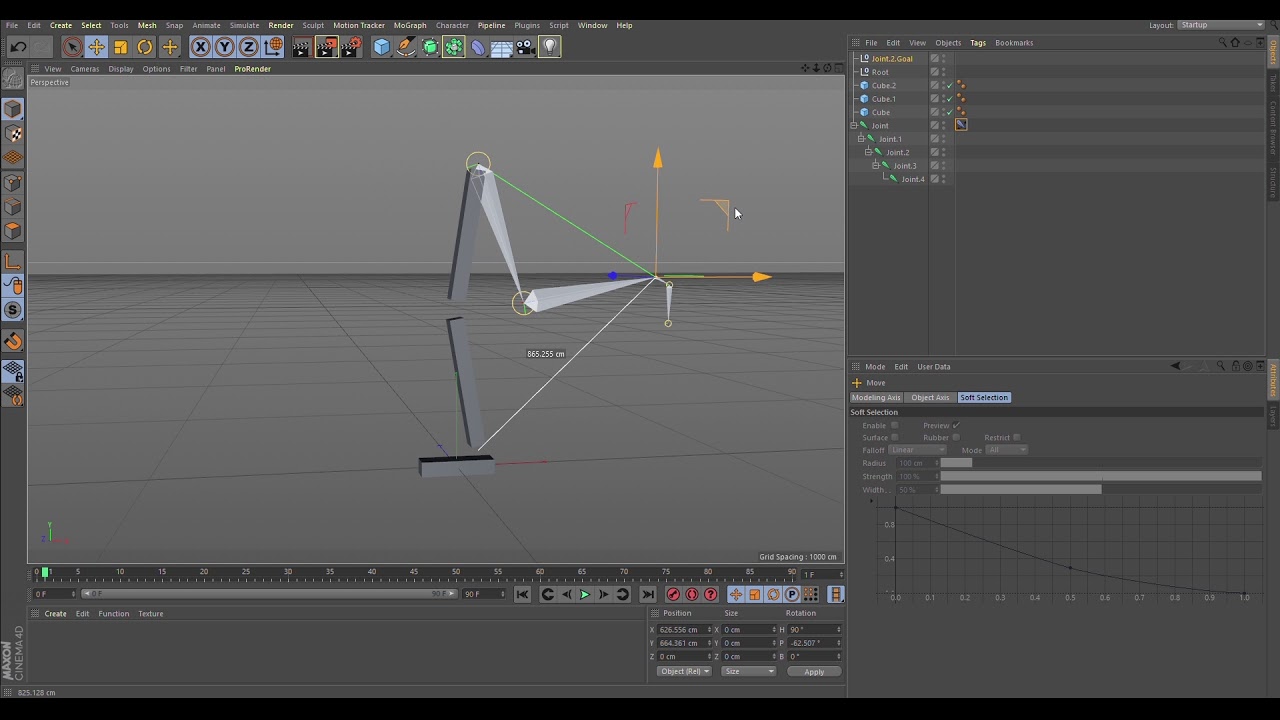Select the Live Selection tool
This screenshot has height=720, width=1280.
coord(72,47)
